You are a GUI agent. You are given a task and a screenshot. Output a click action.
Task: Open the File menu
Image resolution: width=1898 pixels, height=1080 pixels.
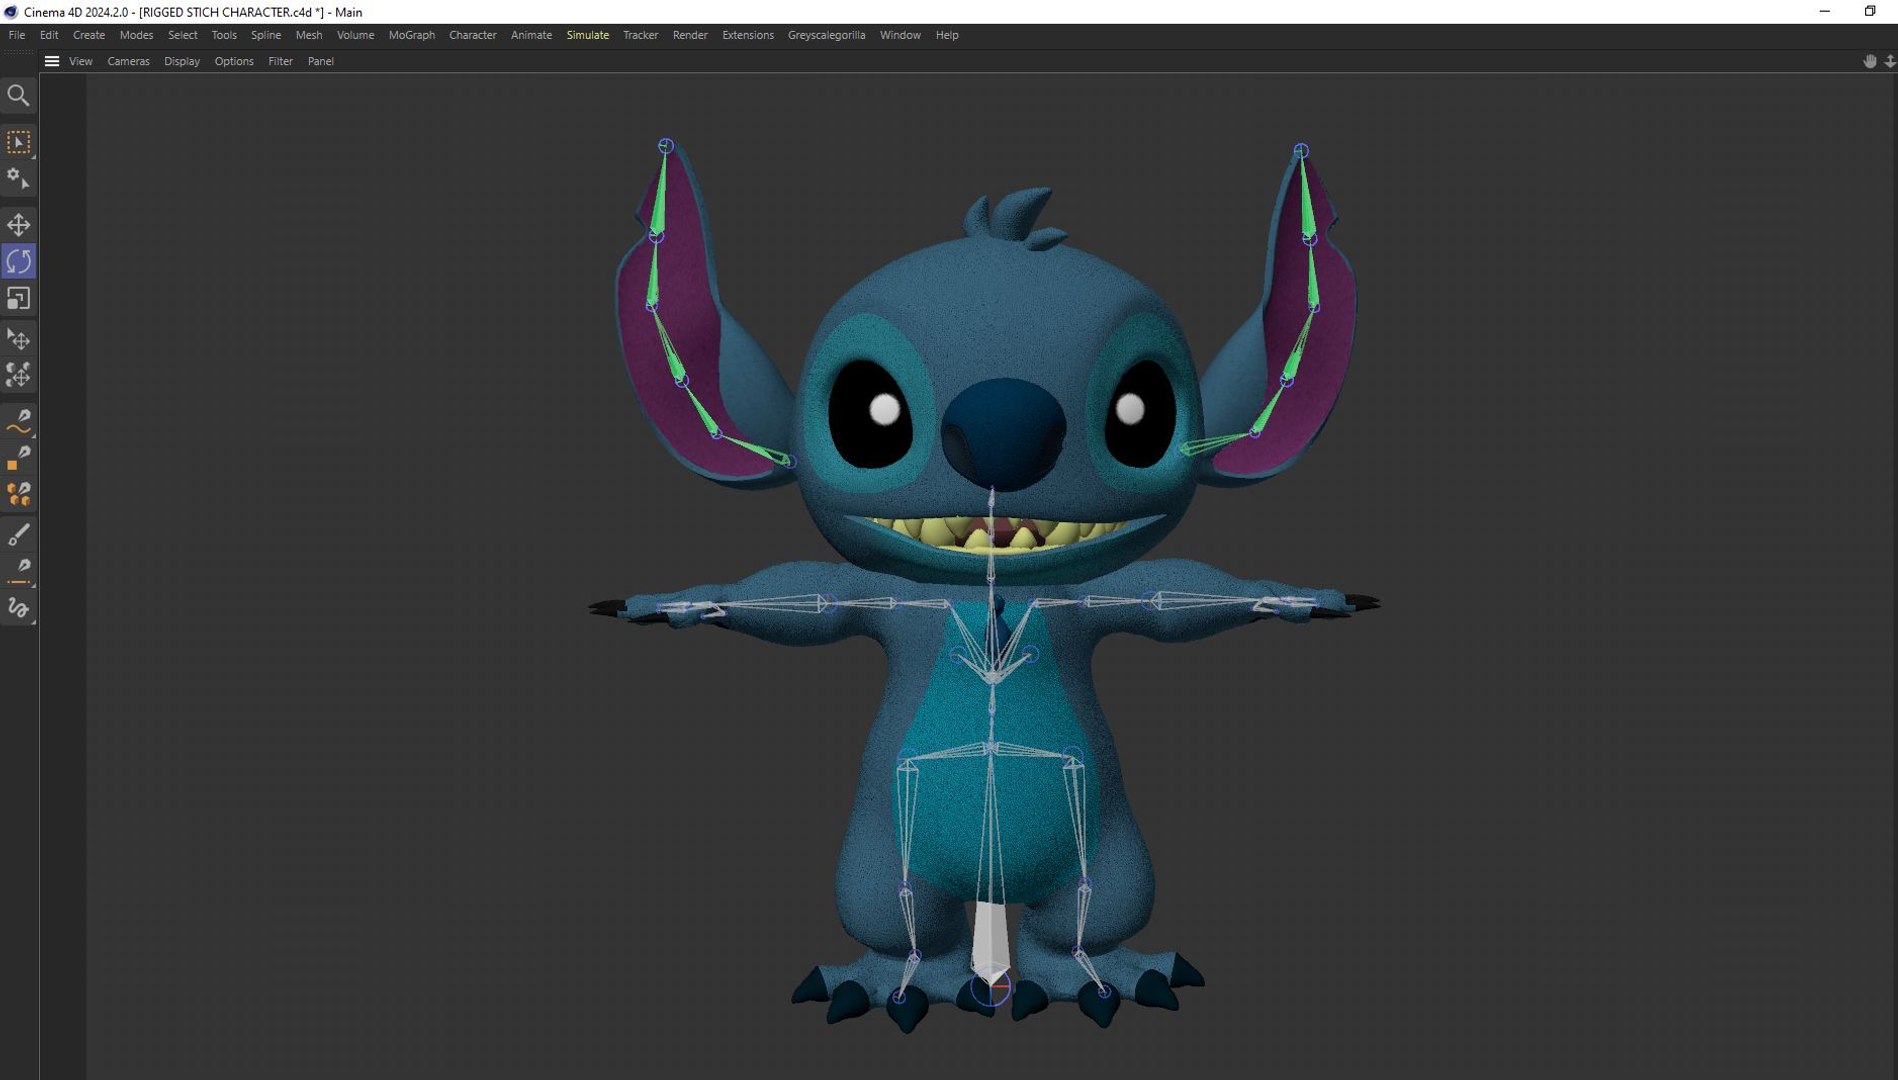17,35
